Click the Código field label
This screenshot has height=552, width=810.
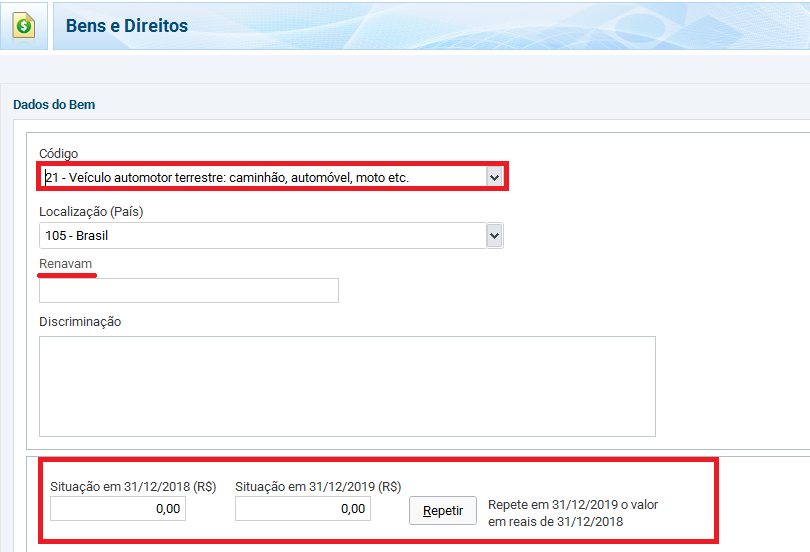coord(58,153)
